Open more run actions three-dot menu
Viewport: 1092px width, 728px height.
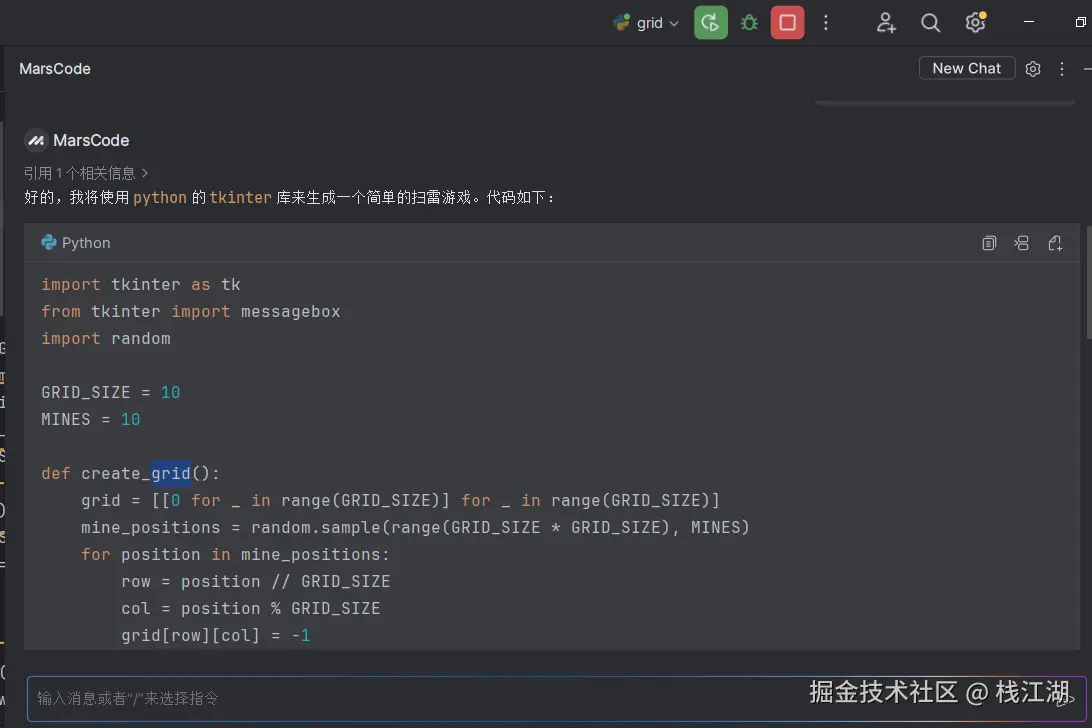[x=826, y=23]
